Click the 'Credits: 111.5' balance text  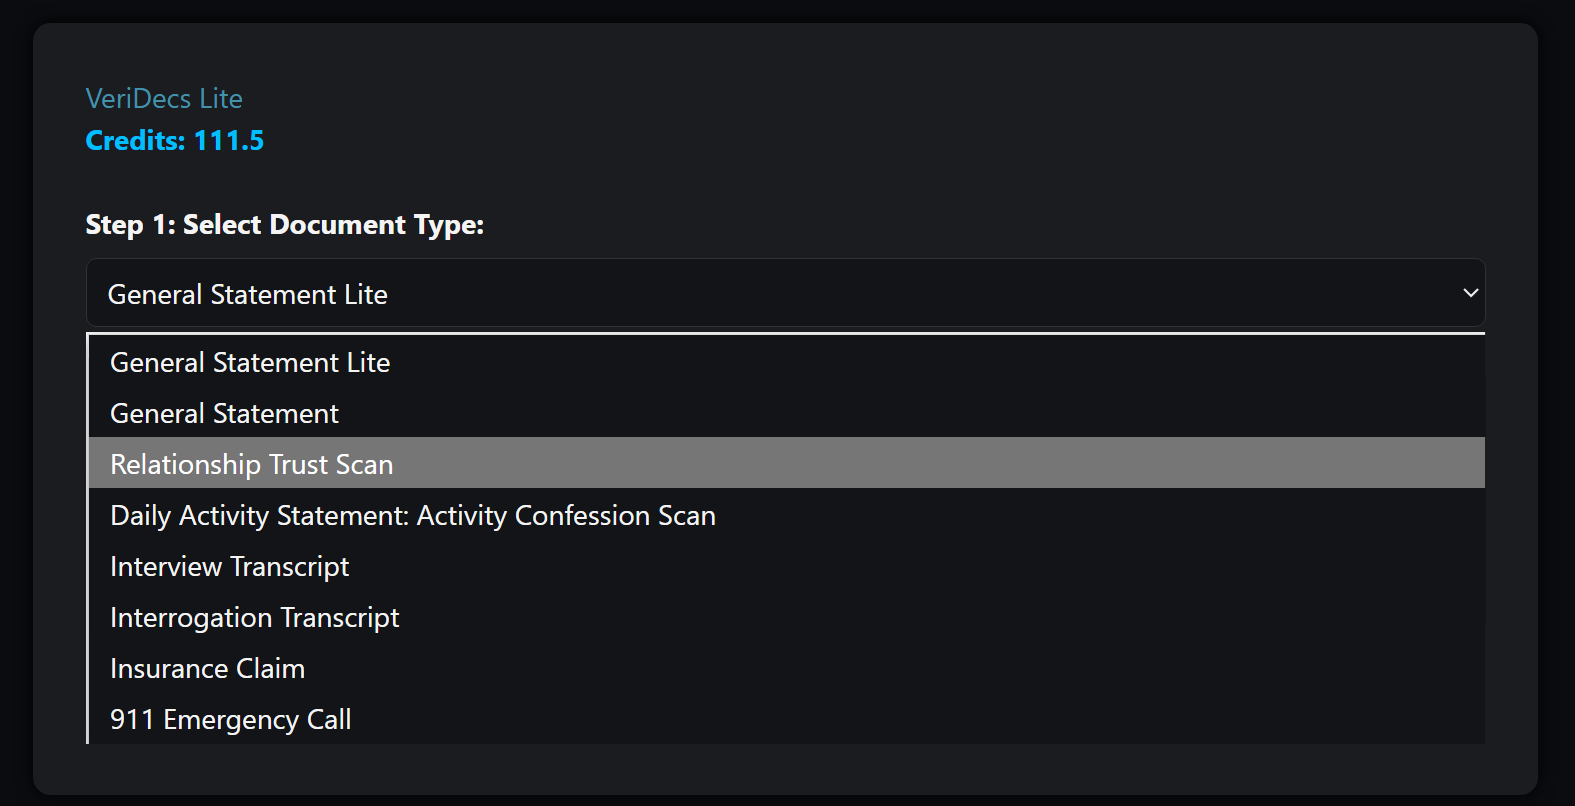click(x=175, y=140)
